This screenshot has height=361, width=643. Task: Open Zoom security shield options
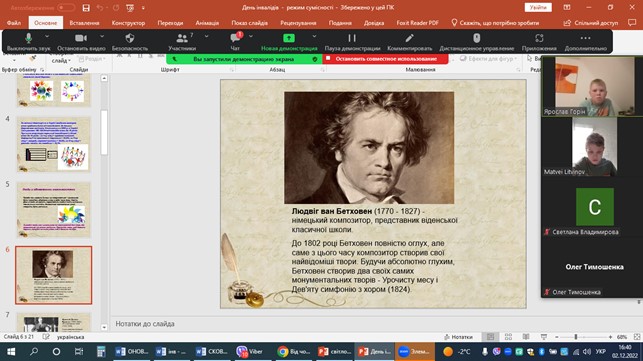(x=130, y=42)
